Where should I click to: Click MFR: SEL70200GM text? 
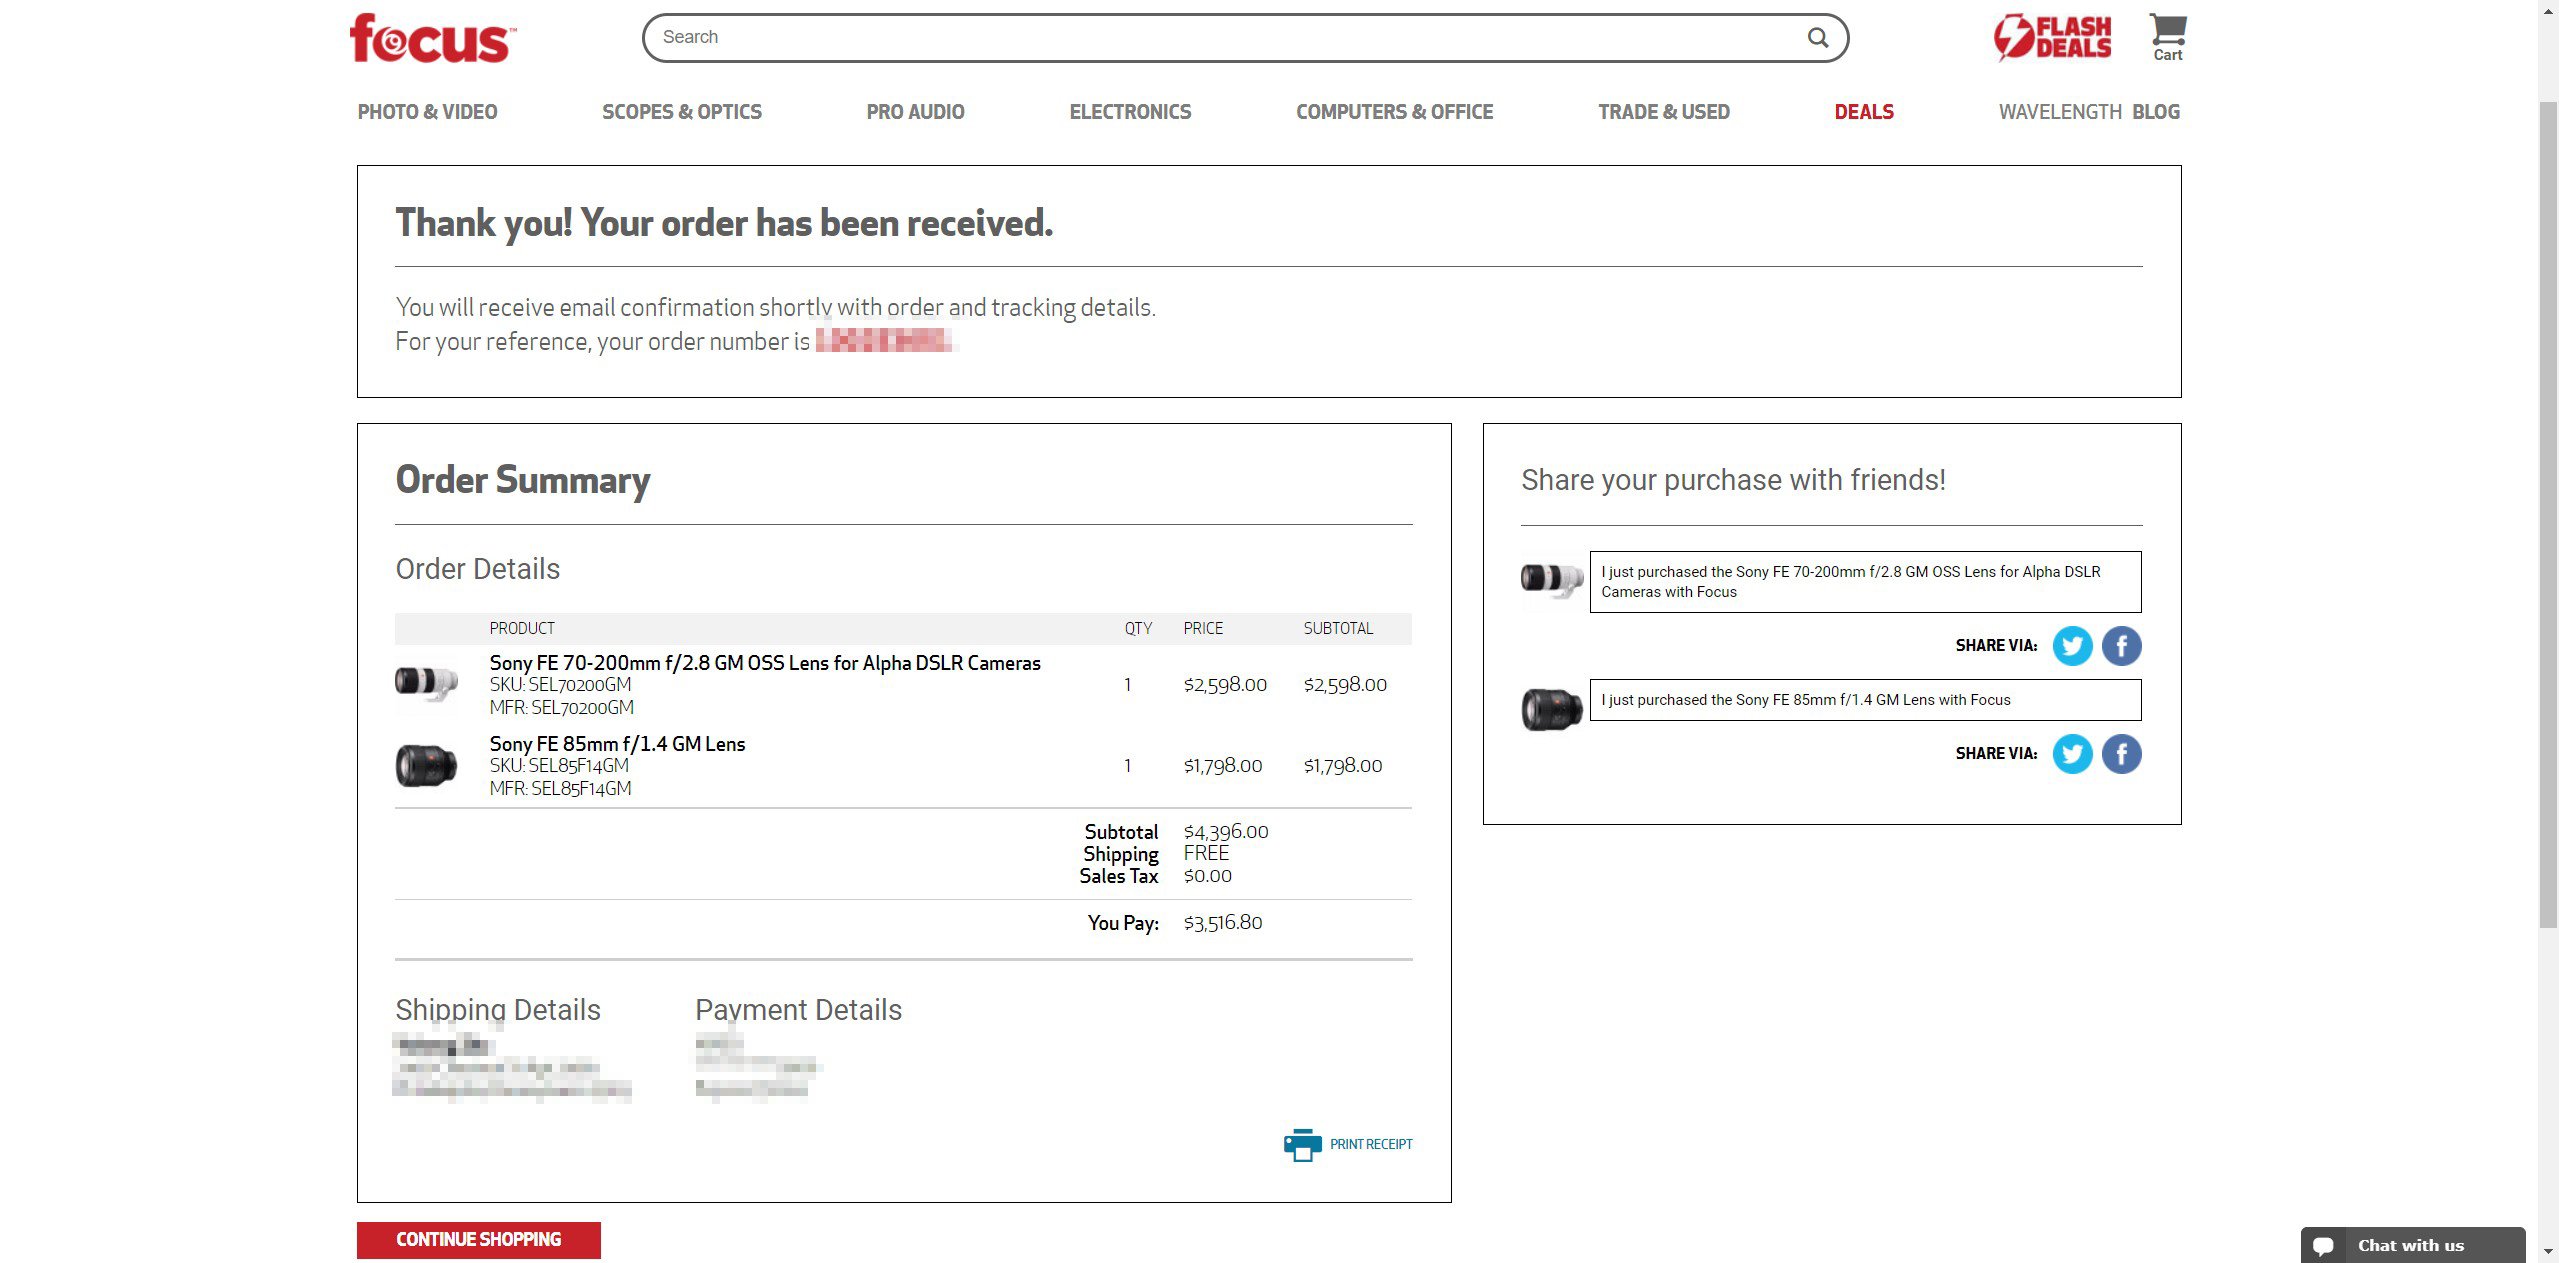tap(561, 708)
